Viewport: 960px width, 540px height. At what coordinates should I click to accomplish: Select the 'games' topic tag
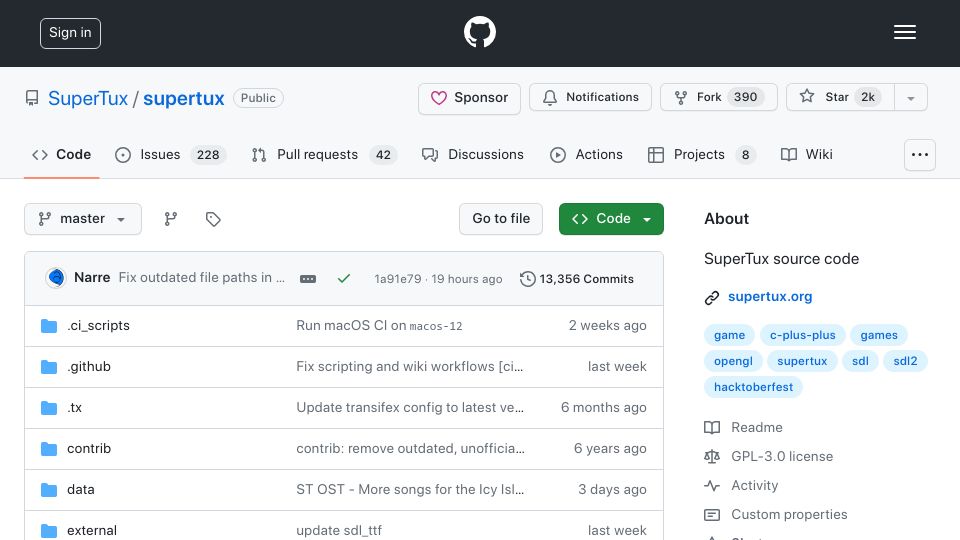tap(879, 336)
